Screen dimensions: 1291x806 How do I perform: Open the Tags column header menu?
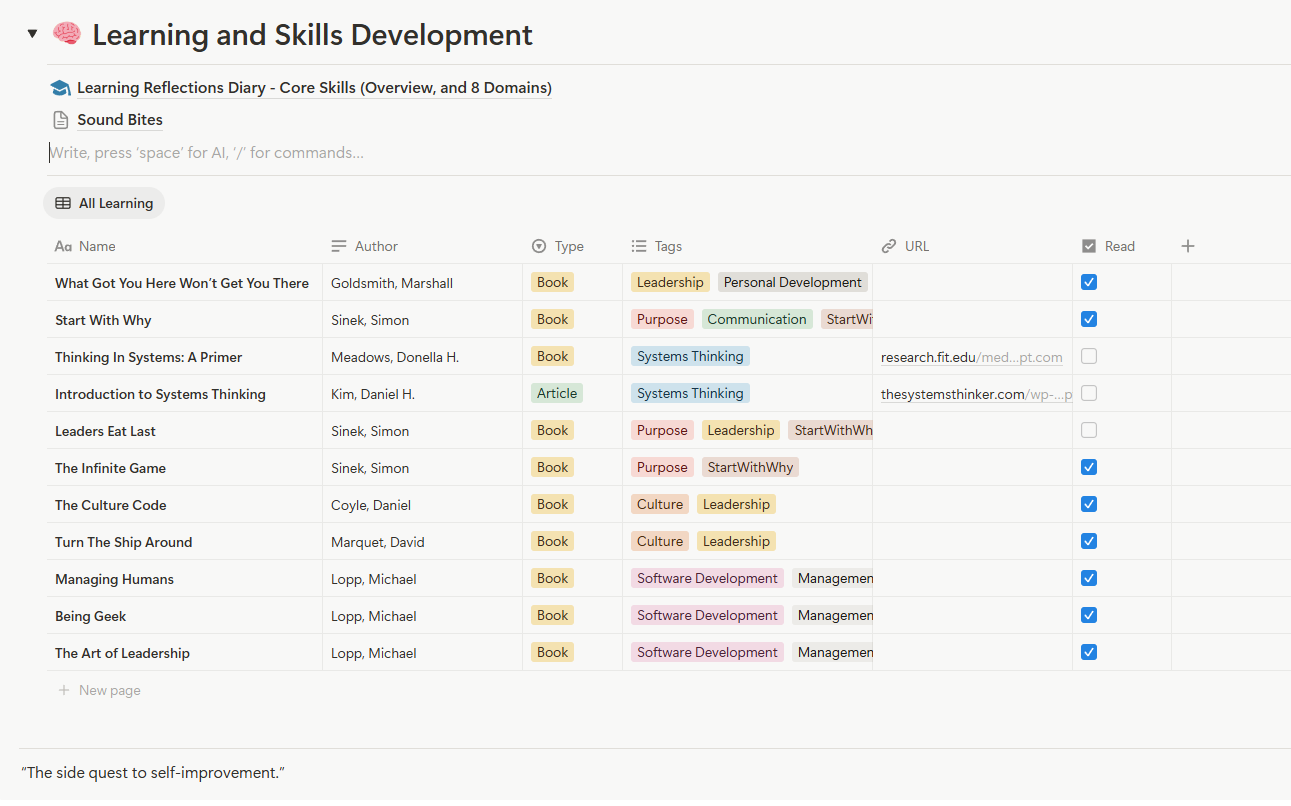668,246
